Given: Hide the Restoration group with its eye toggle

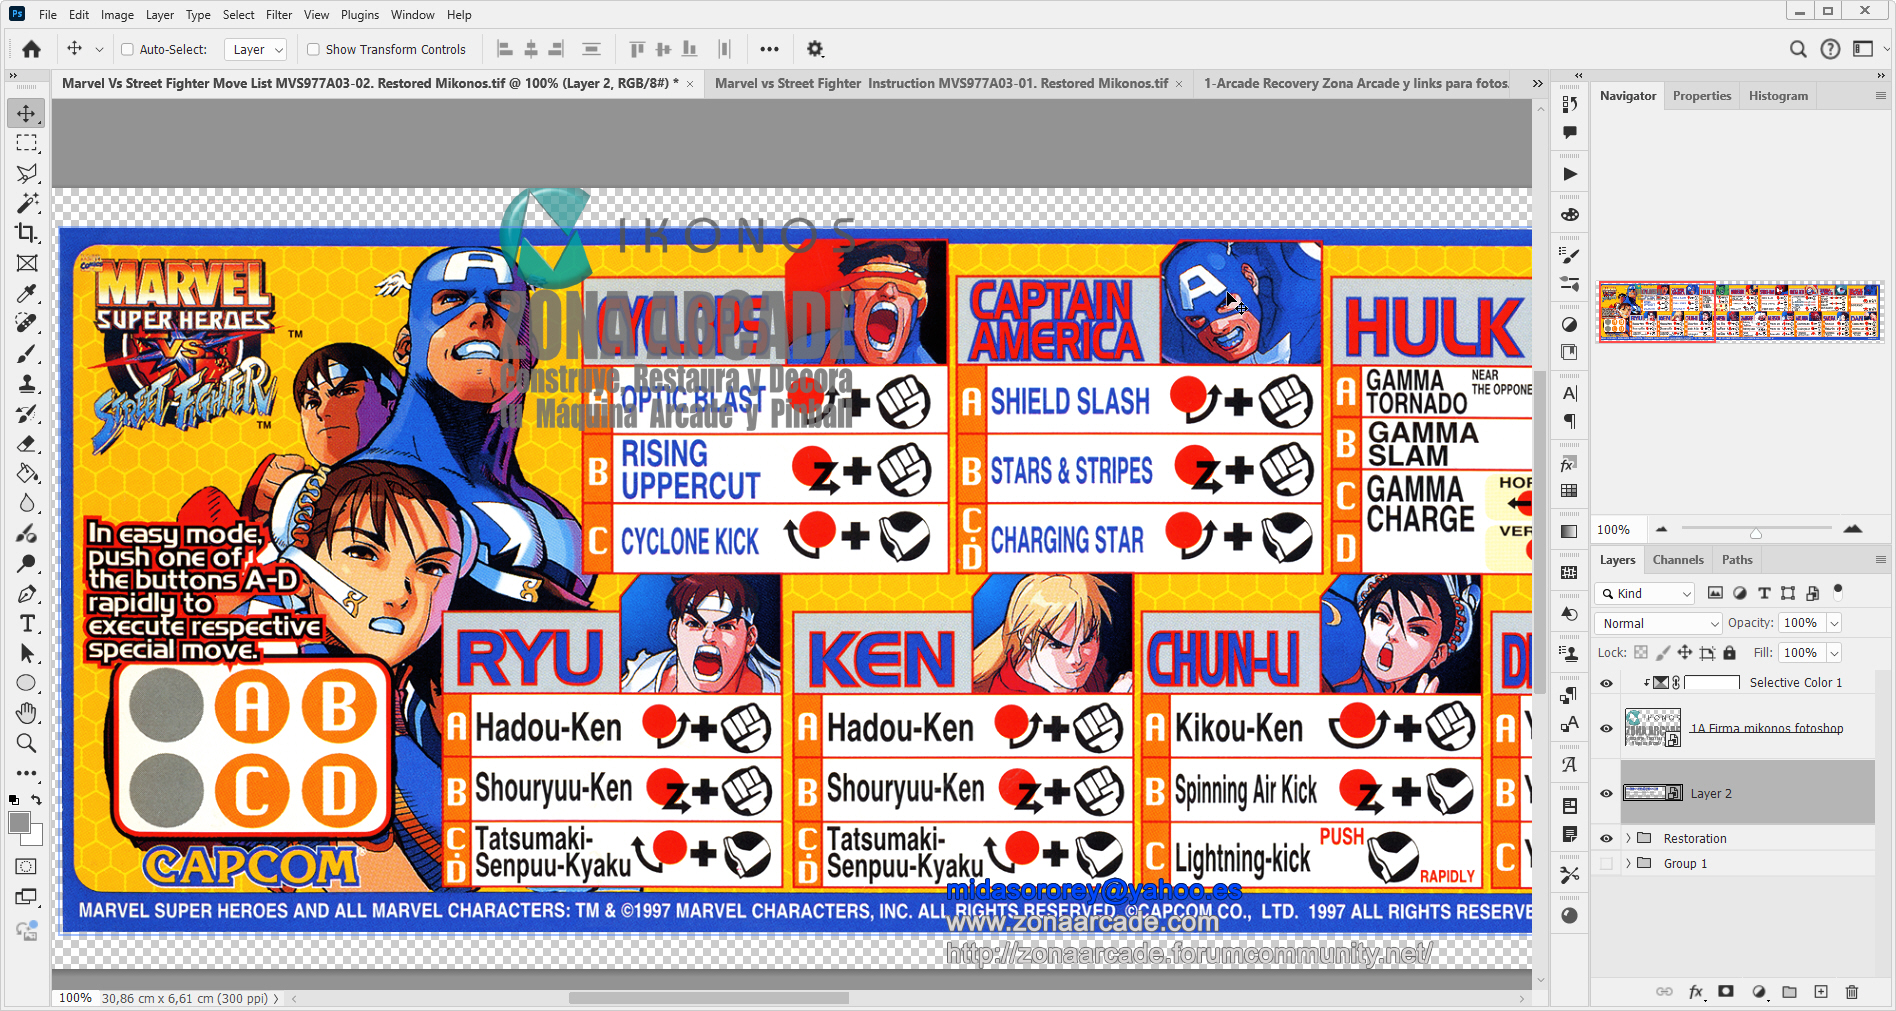Looking at the screenshot, I should [1606, 838].
